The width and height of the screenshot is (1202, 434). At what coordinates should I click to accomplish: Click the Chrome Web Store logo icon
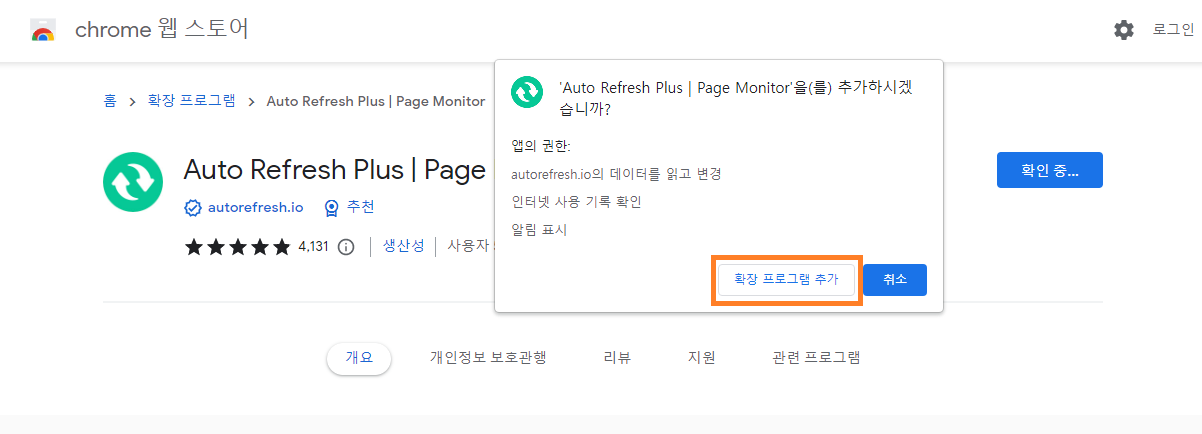[42, 29]
